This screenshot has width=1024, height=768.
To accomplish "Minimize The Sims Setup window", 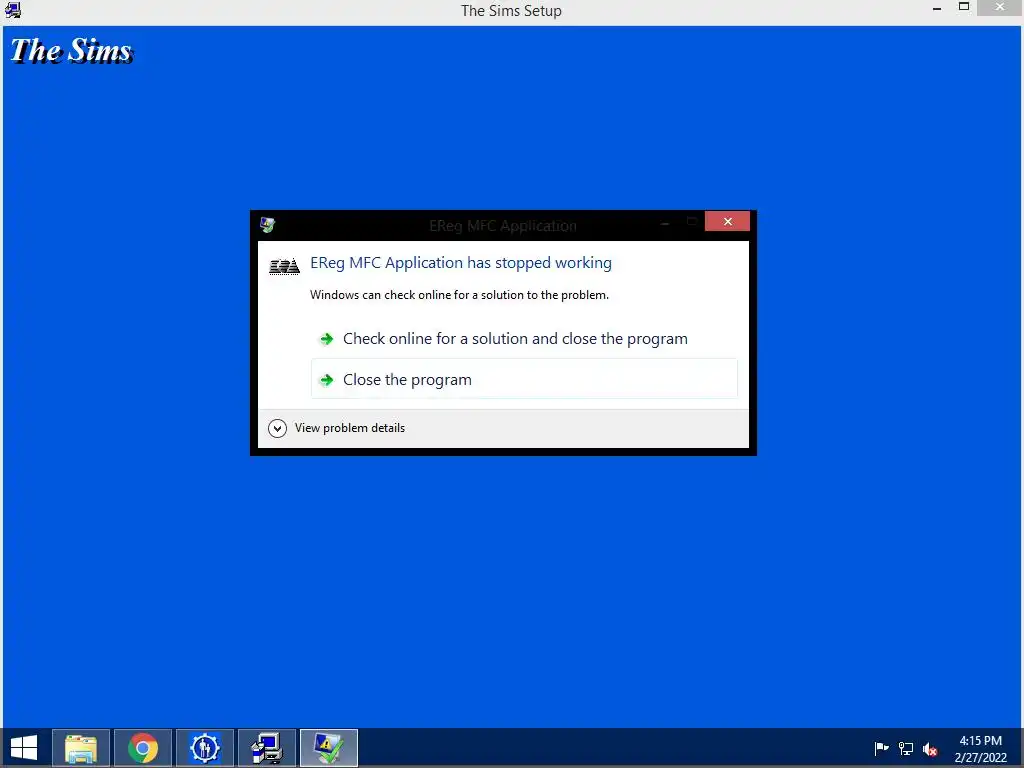I will click(x=936, y=8).
